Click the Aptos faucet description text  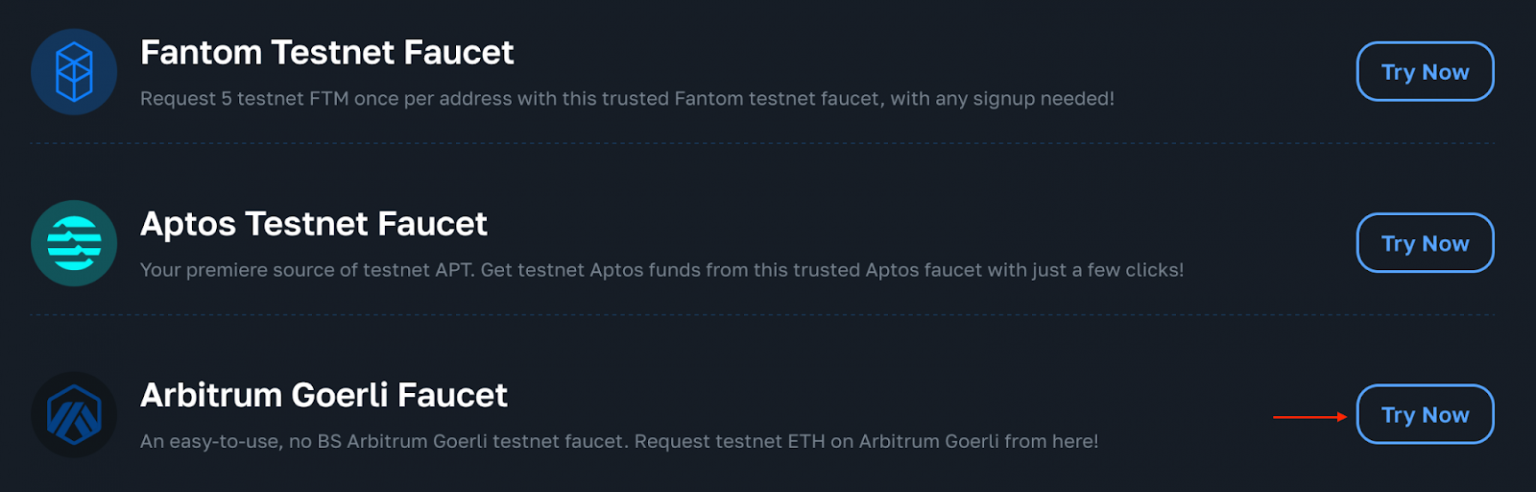661,270
